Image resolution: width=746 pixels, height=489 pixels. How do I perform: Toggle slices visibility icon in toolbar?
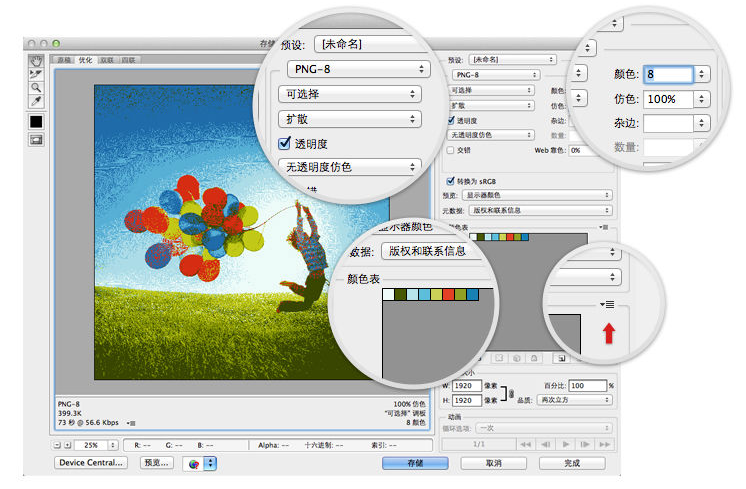[36, 140]
